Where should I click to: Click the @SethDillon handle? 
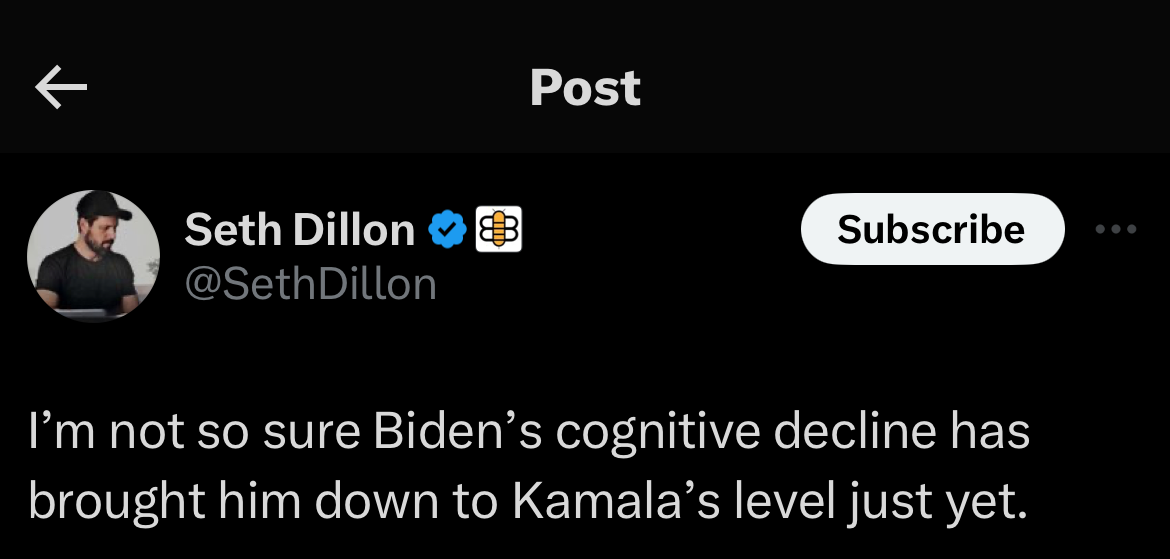(310, 284)
